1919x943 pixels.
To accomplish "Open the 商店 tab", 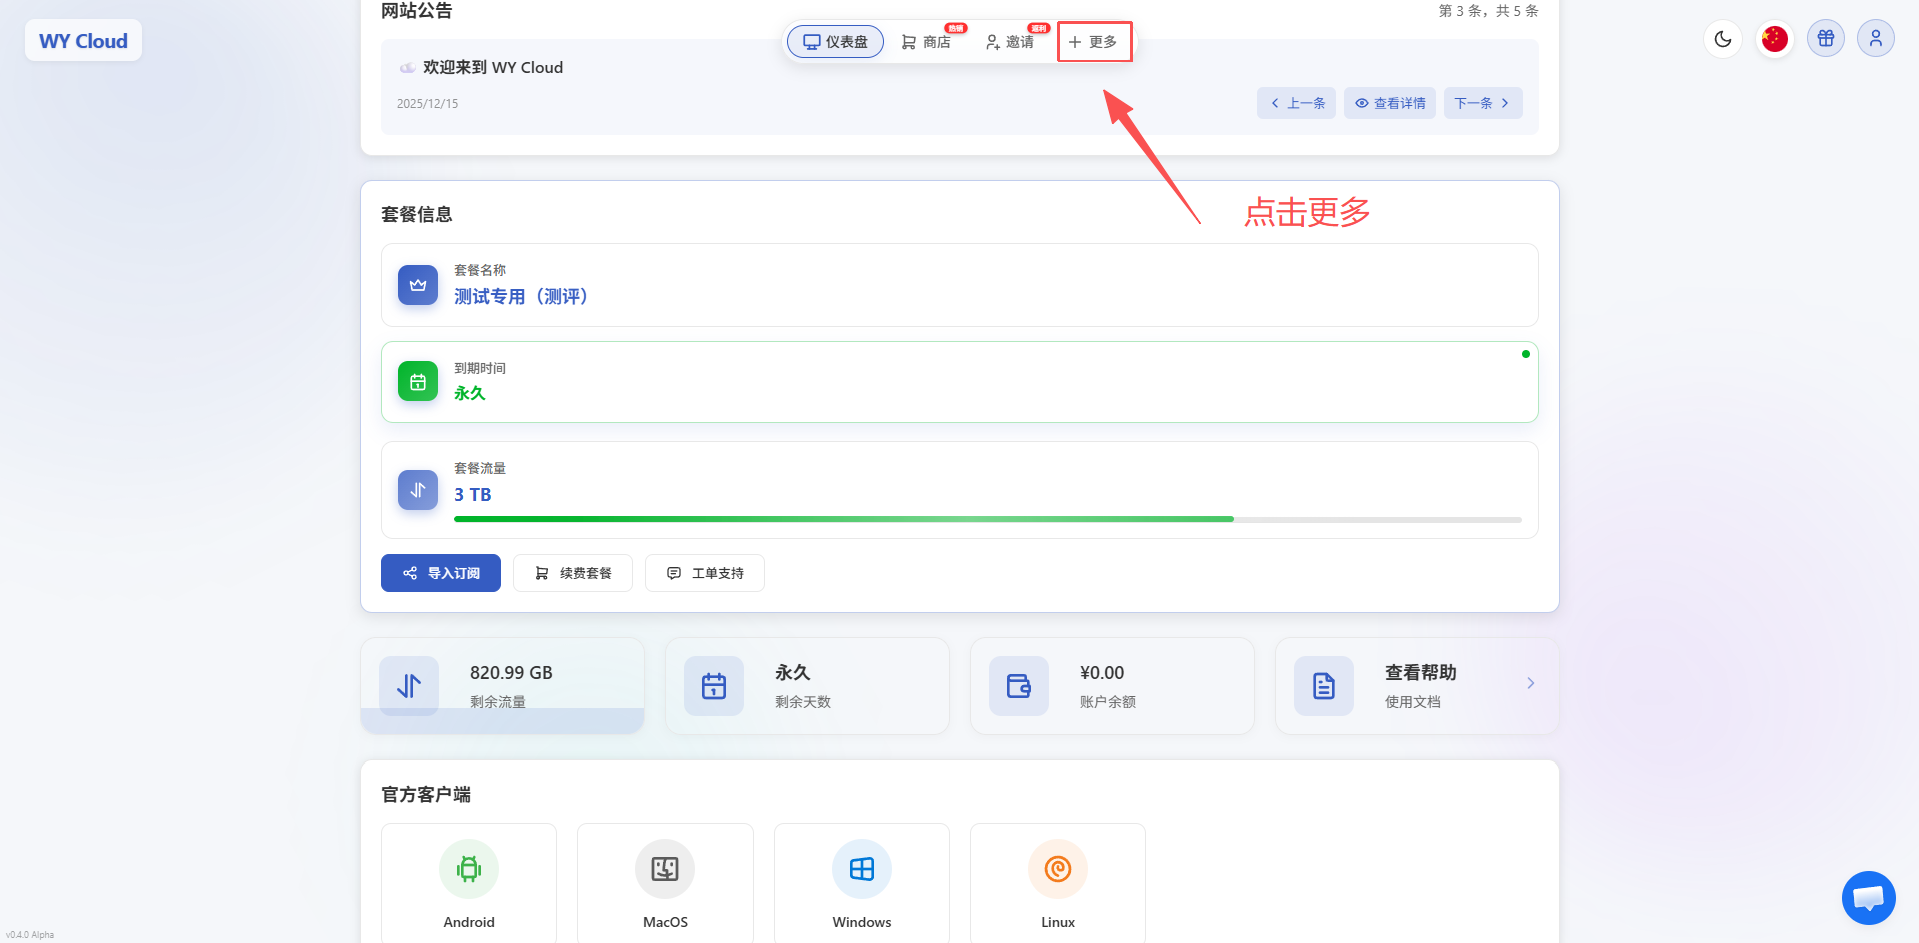I will point(926,42).
